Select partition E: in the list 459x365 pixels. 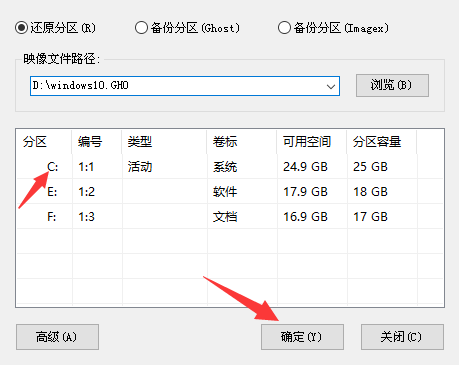click(x=52, y=192)
